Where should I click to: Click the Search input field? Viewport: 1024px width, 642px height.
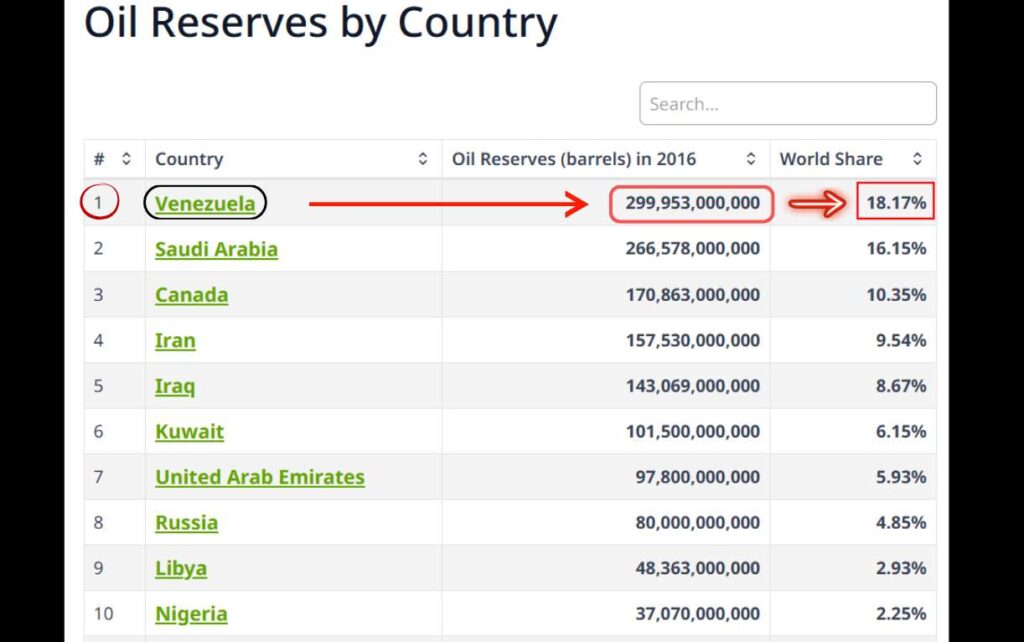pyautogui.click(x=787, y=104)
